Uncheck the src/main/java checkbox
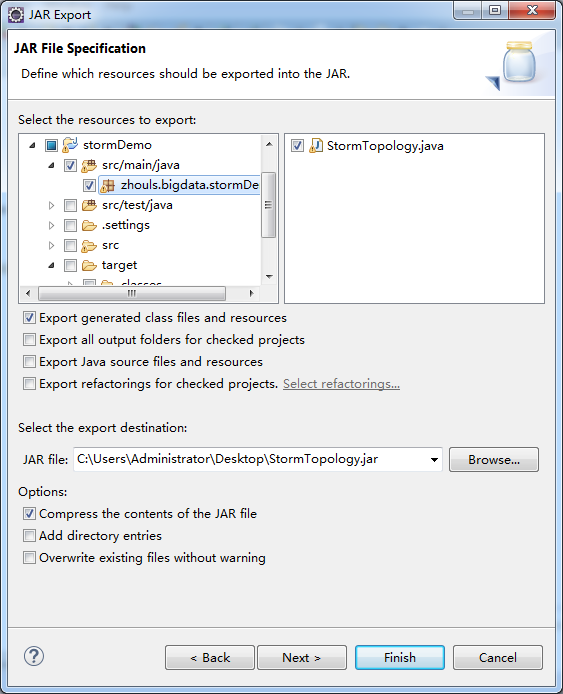 (70, 166)
